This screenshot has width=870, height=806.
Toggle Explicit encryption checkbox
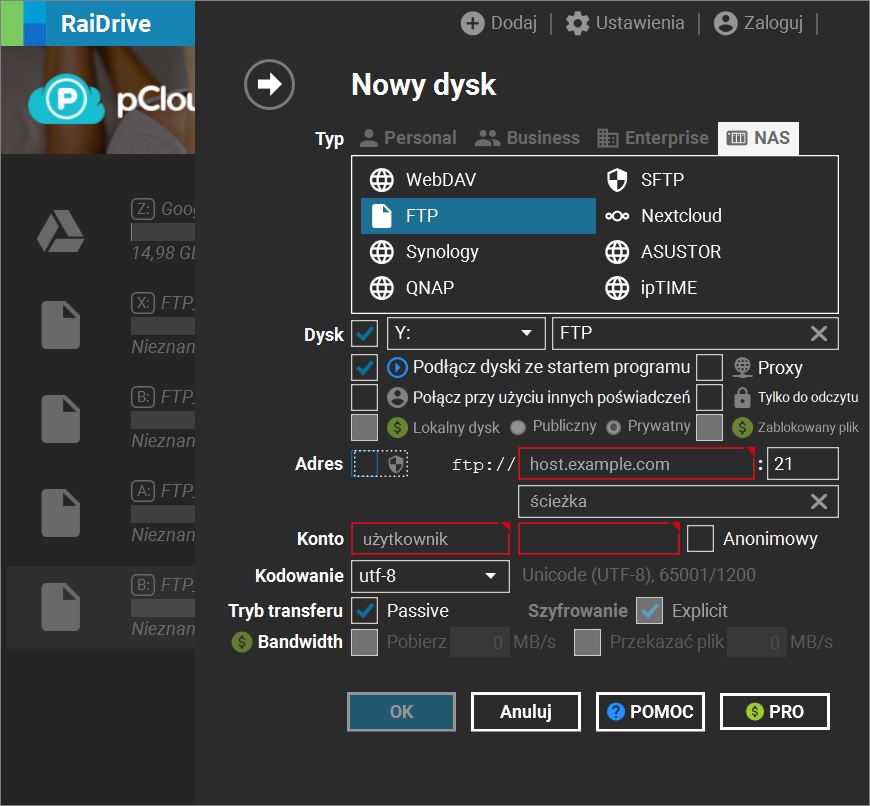coord(649,611)
